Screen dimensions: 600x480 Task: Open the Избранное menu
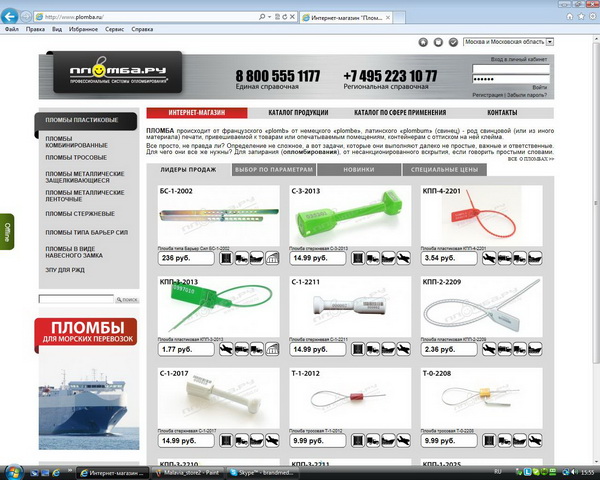pyautogui.click(x=83, y=29)
